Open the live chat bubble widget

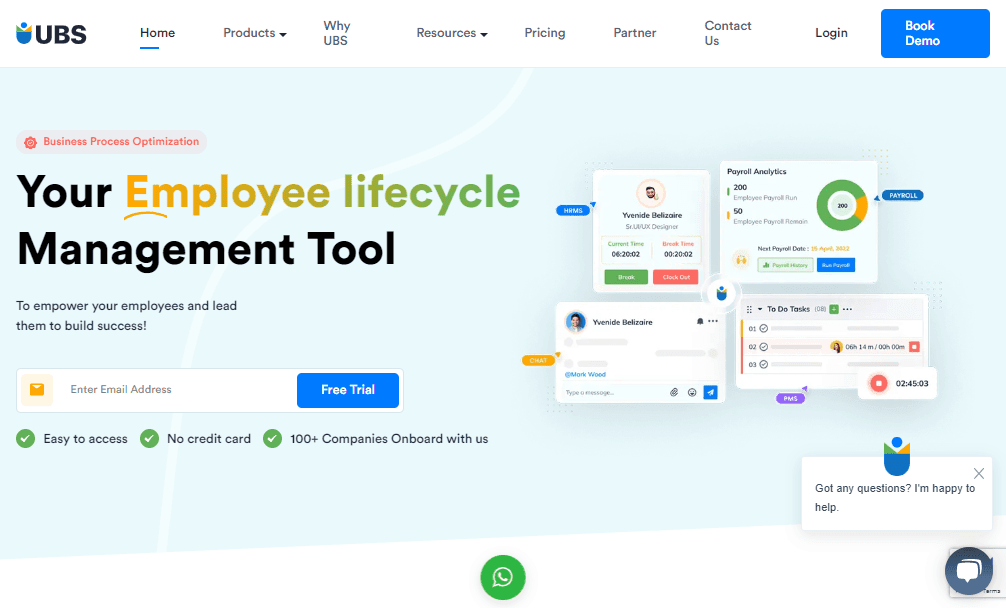968,570
